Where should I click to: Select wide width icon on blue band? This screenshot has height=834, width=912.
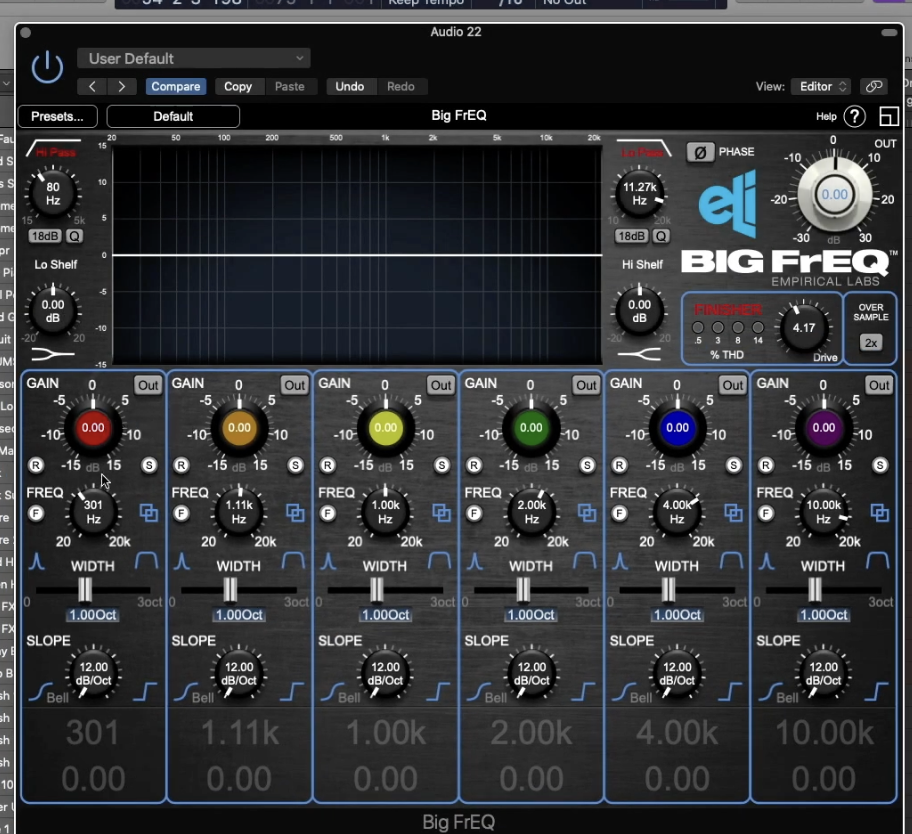point(731,561)
